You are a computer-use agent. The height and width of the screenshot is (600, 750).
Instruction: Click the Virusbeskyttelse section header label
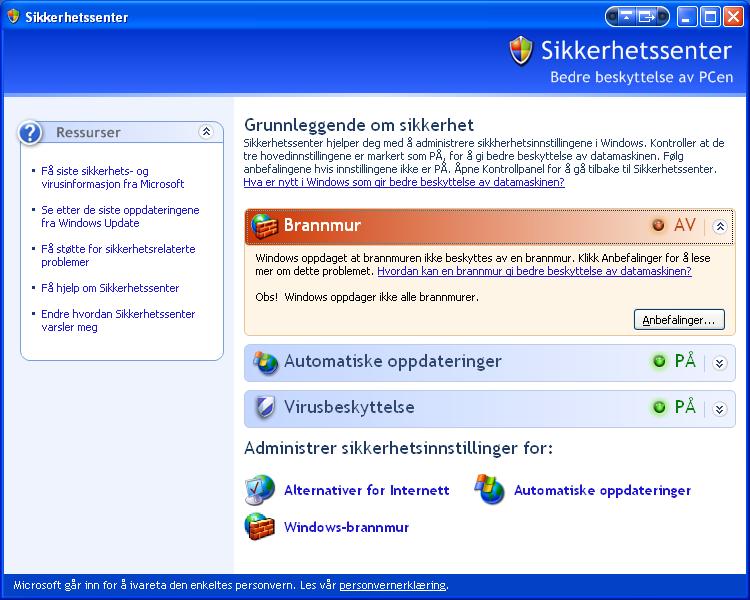coord(349,407)
